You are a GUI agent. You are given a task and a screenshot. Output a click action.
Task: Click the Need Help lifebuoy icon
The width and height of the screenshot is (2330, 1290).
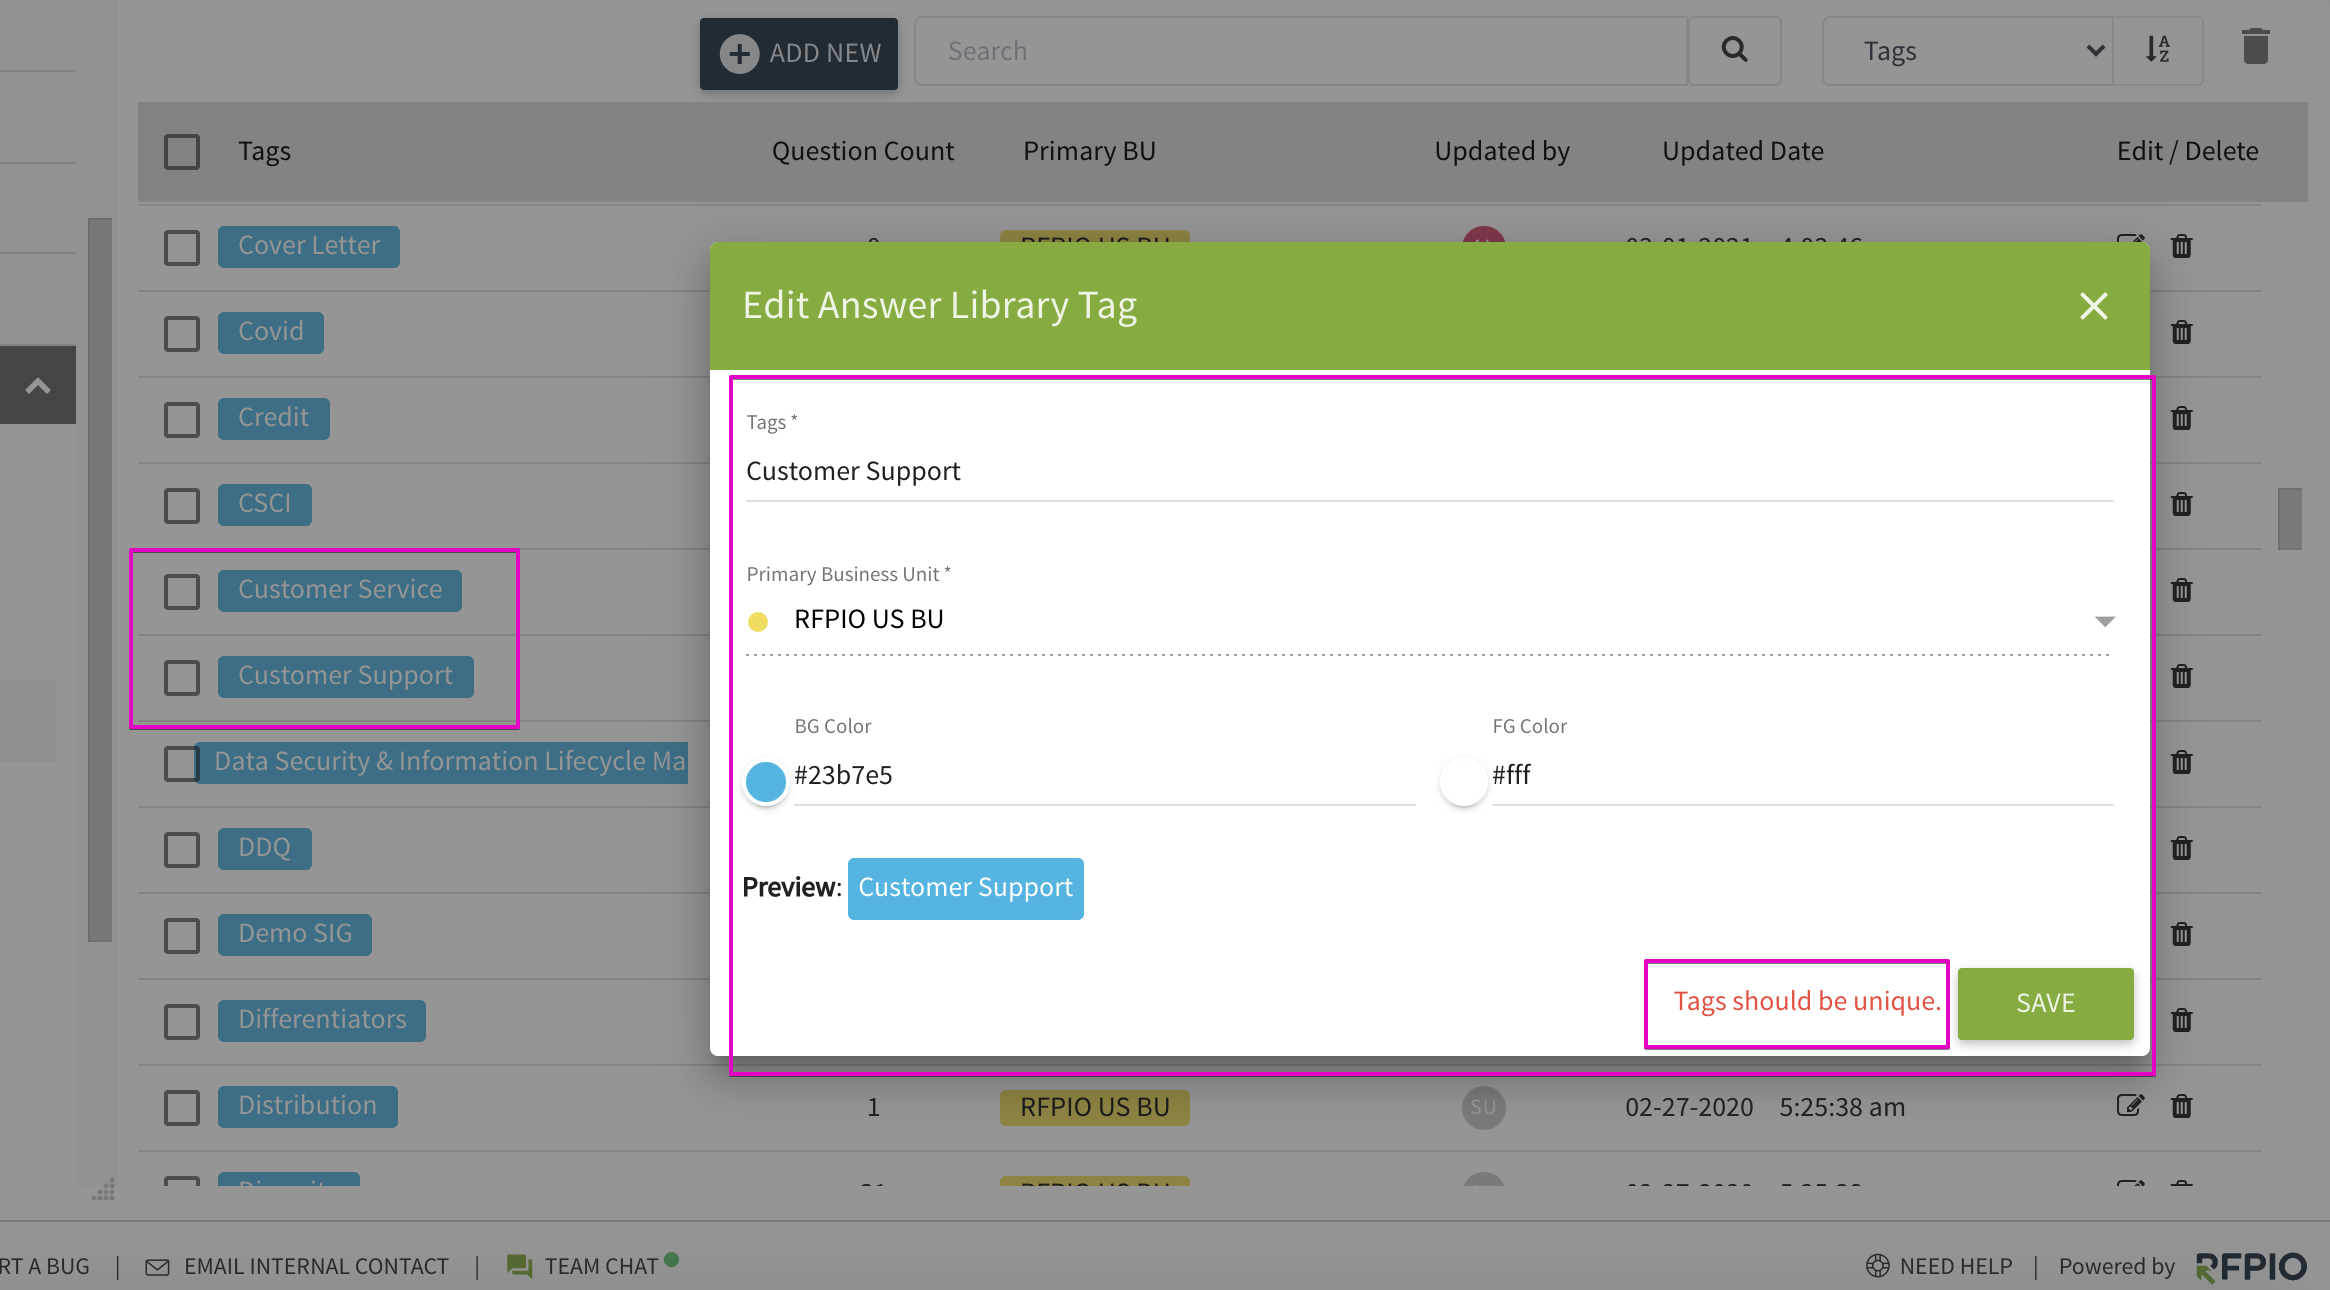pyautogui.click(x=1877, y=1266)
